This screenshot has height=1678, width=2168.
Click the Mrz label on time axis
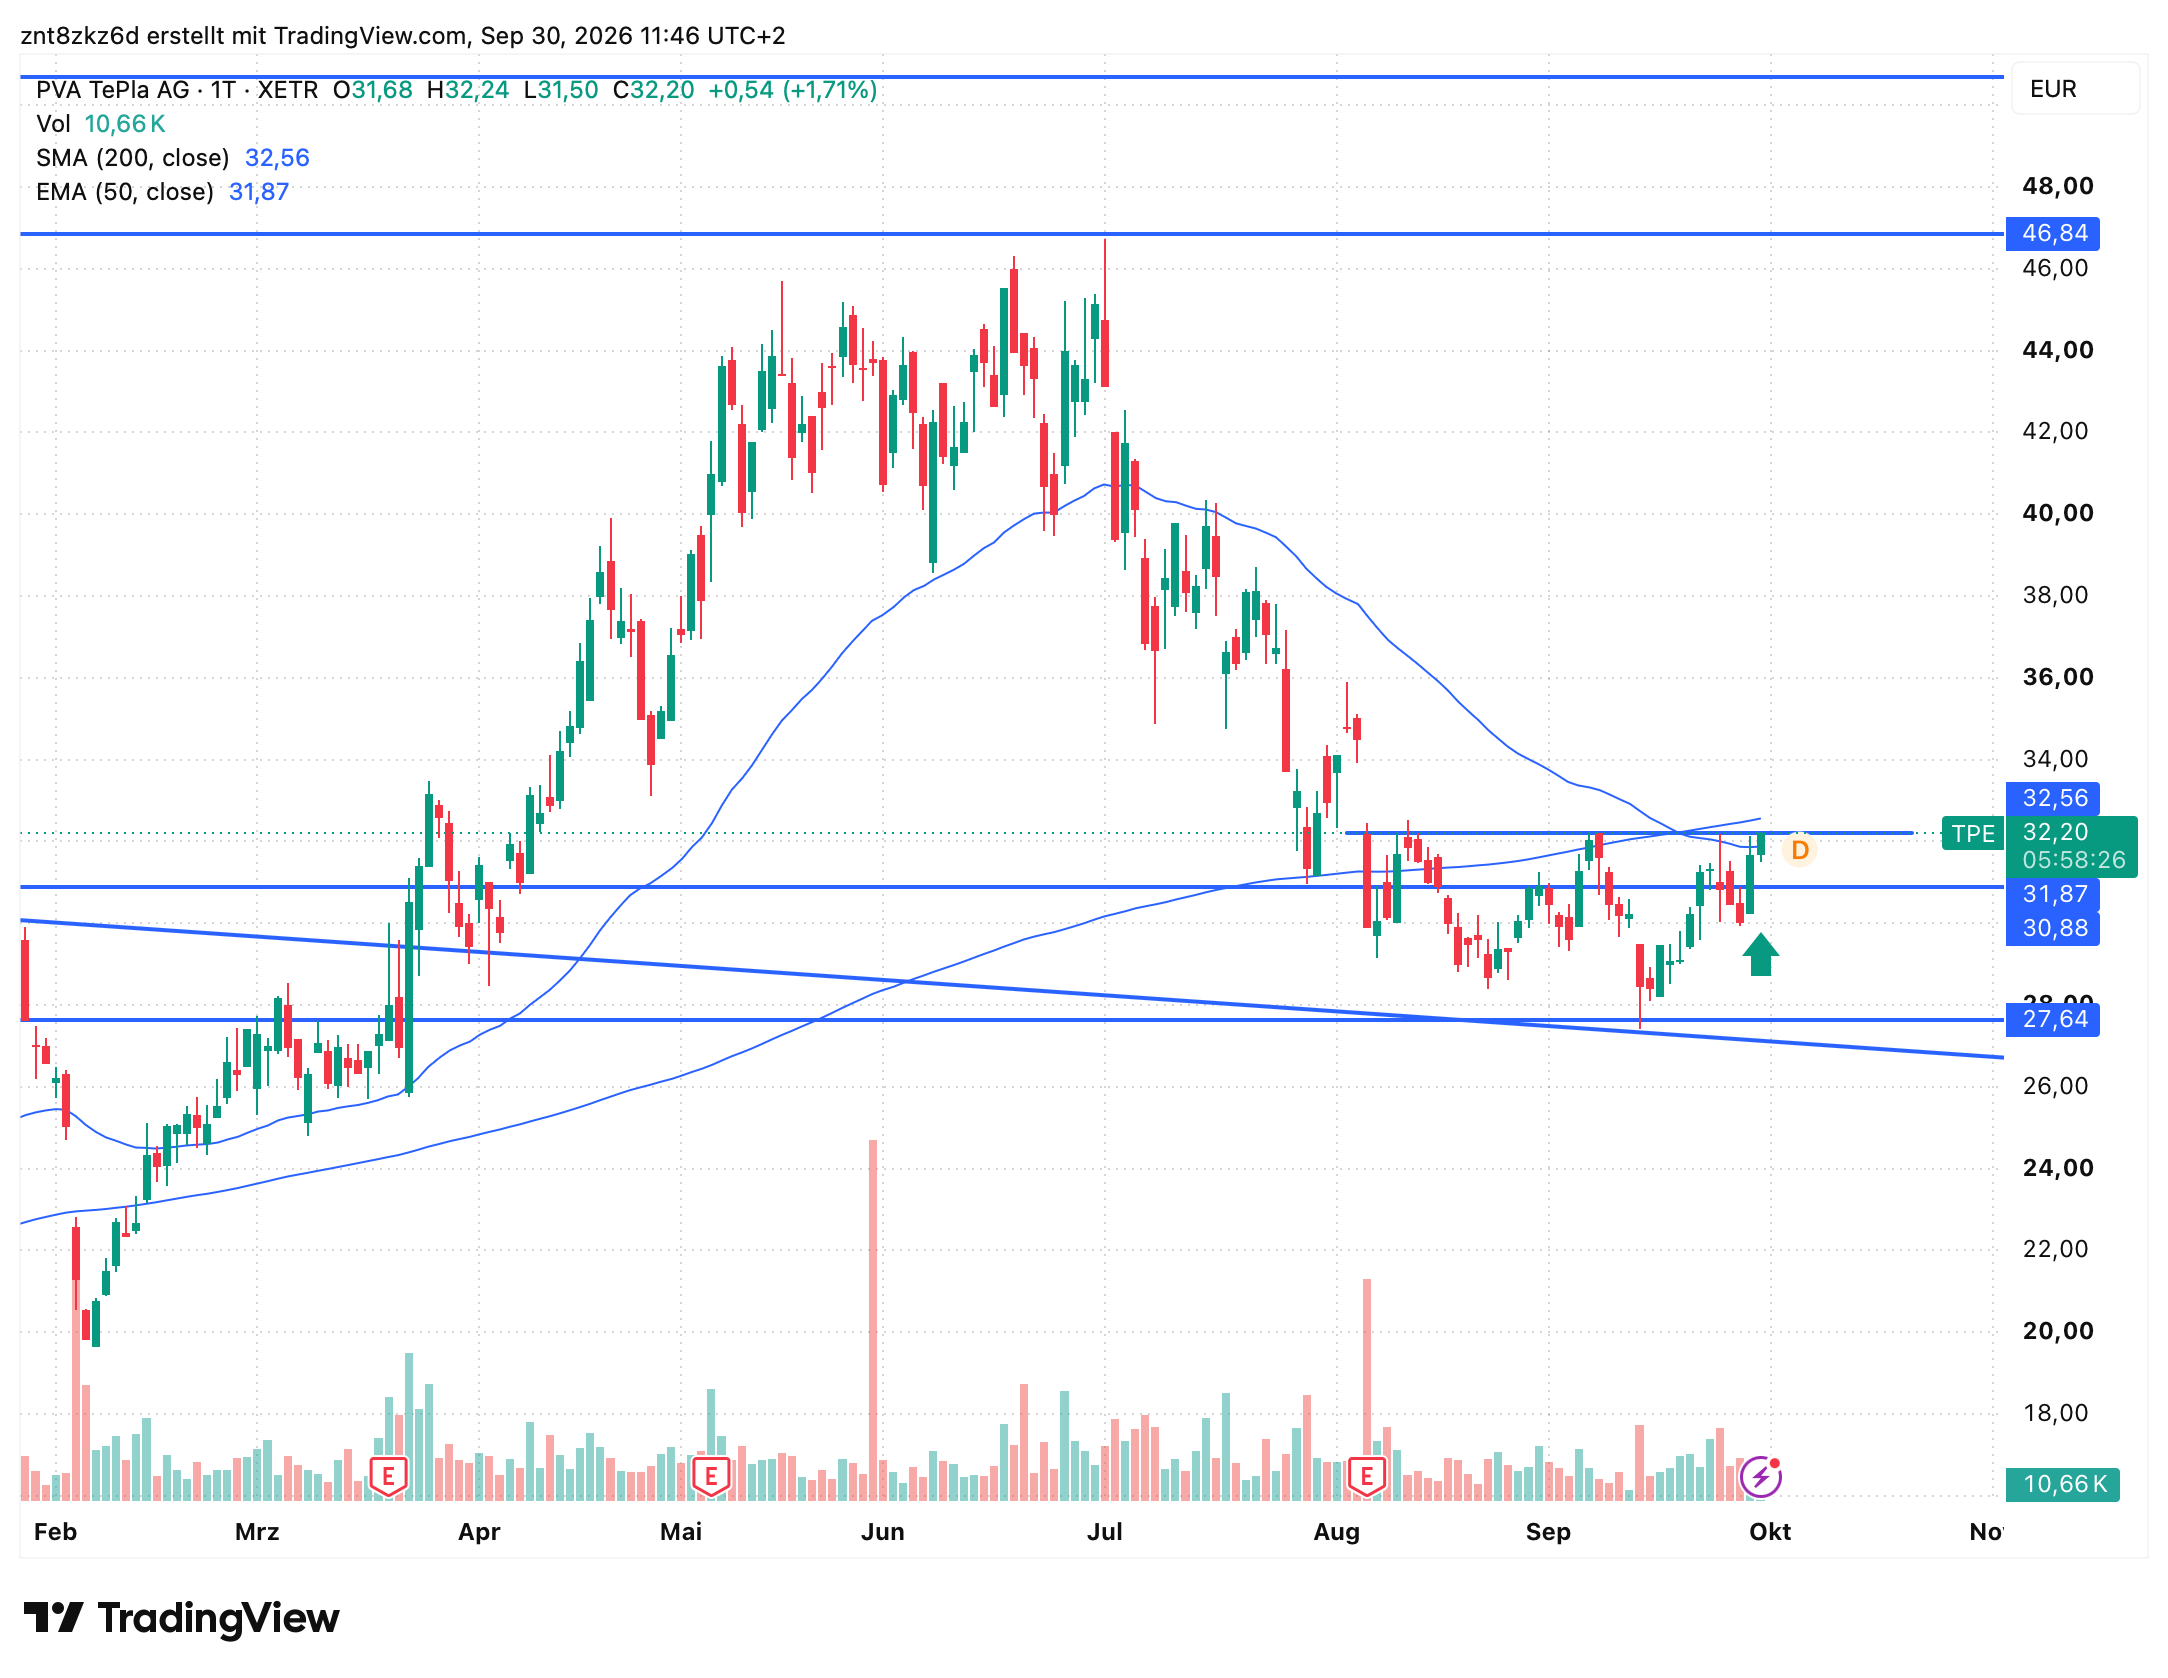point(257,1532)
